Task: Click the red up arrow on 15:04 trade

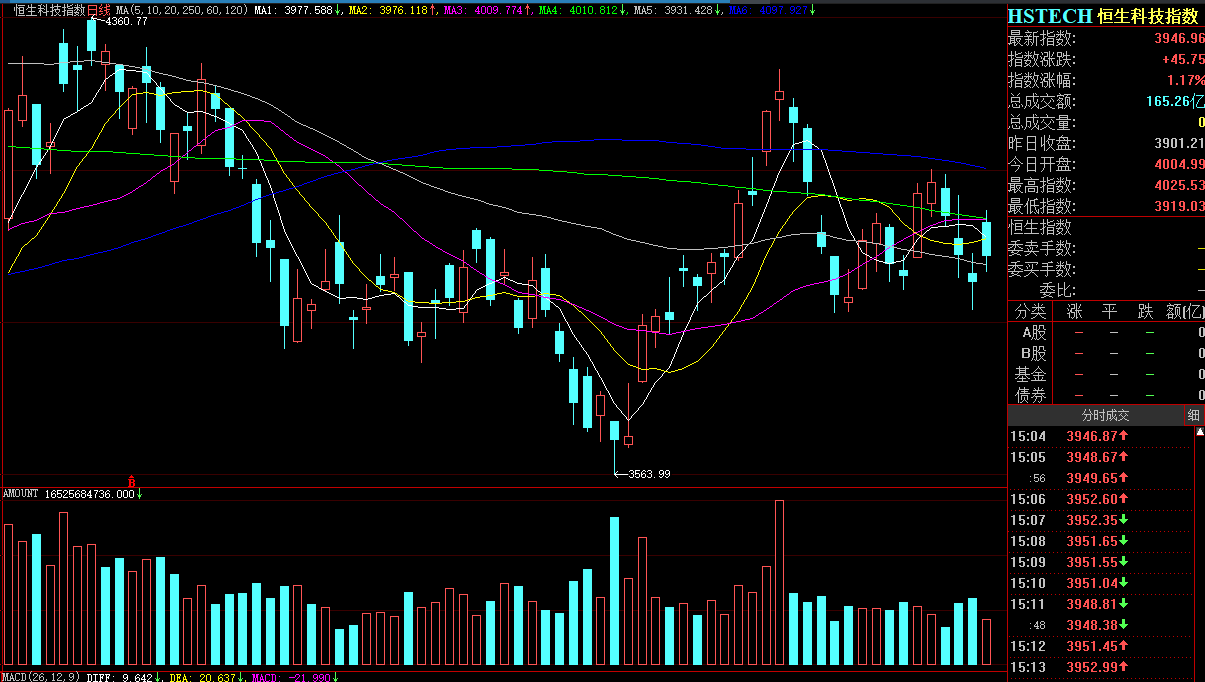Action: click(x=1123, y=436)
